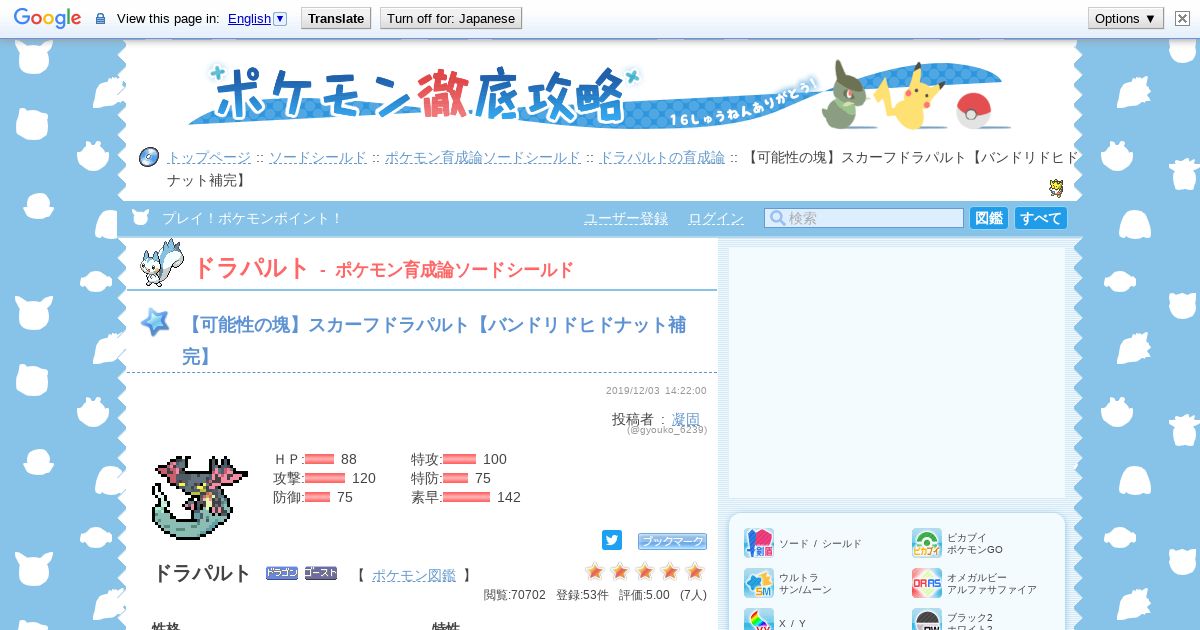Click the ドラパルト heading text
The image size is (1200, 630).
[x=251, y=268]
